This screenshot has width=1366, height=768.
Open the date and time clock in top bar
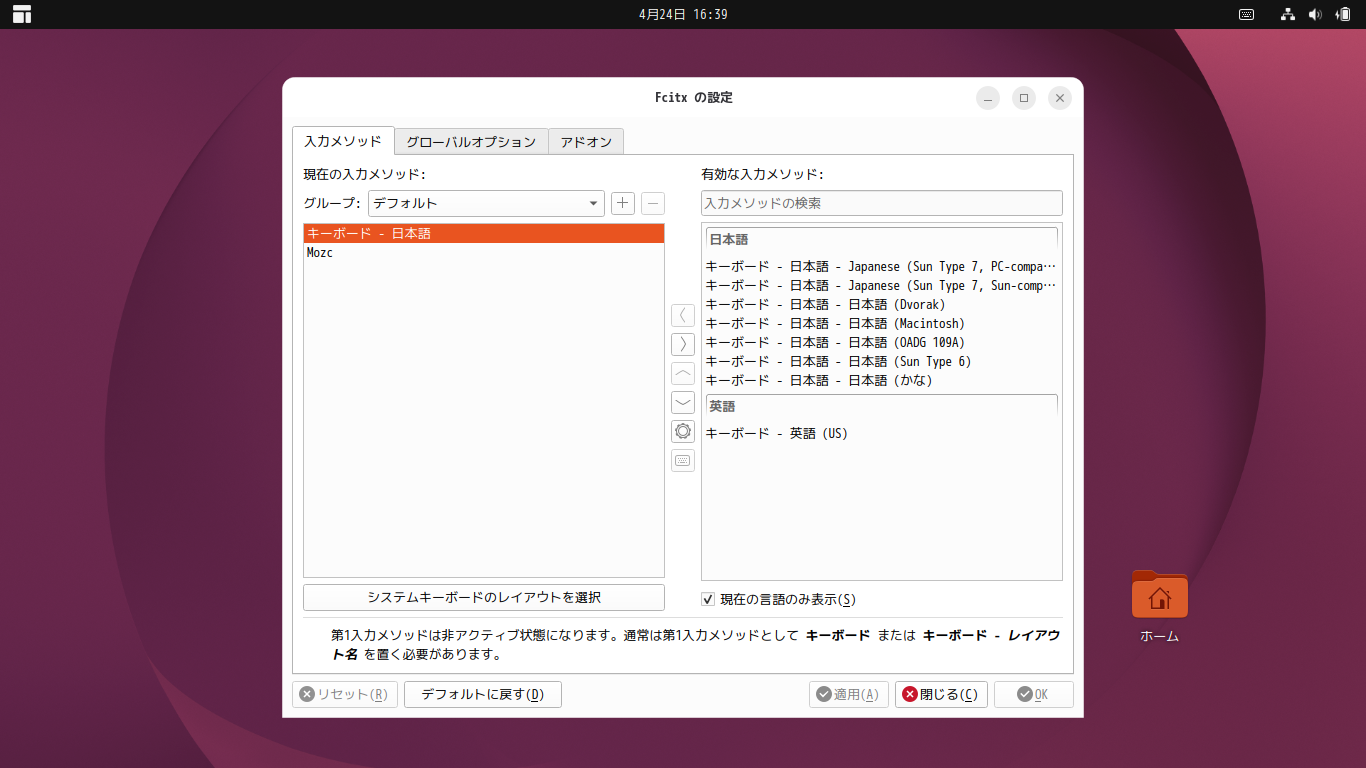coord(683,14)
